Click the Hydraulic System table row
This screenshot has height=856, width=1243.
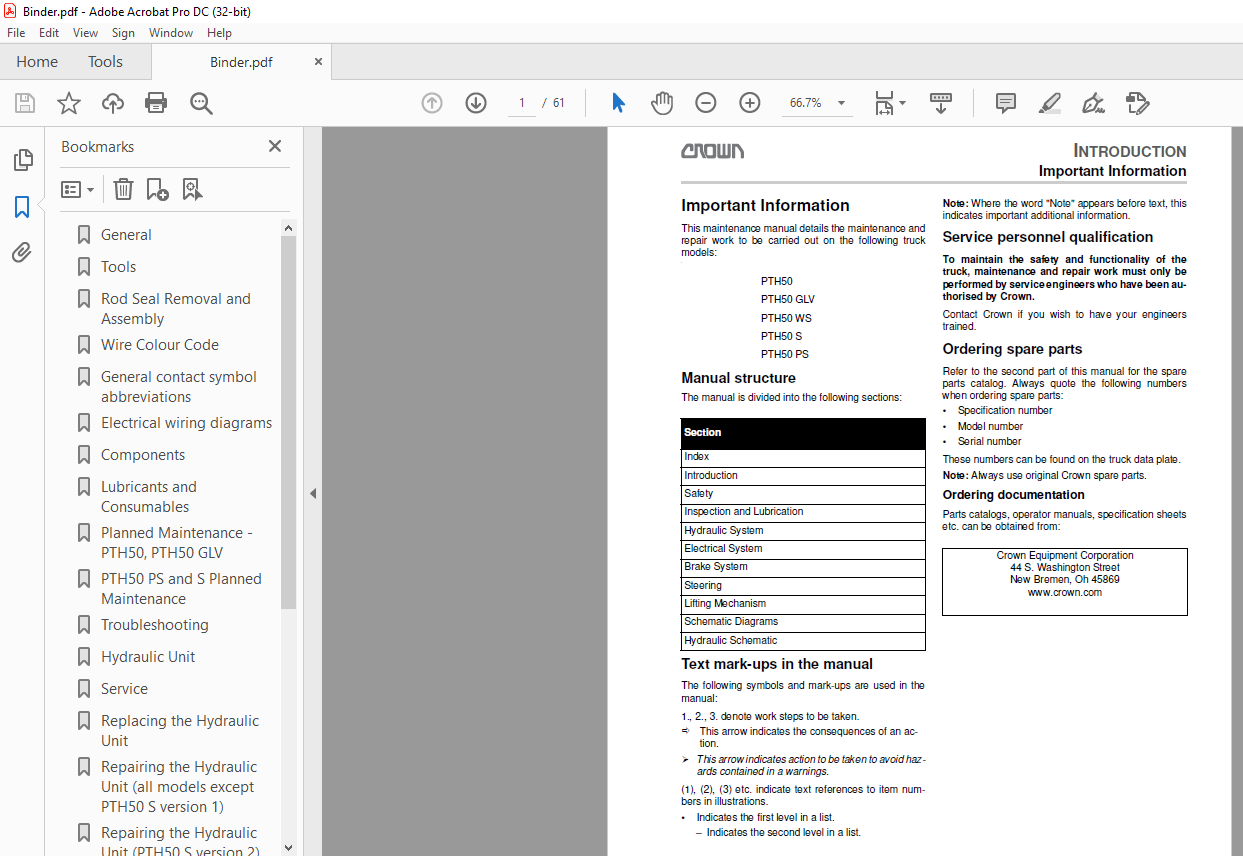click(x=803, y=531)
